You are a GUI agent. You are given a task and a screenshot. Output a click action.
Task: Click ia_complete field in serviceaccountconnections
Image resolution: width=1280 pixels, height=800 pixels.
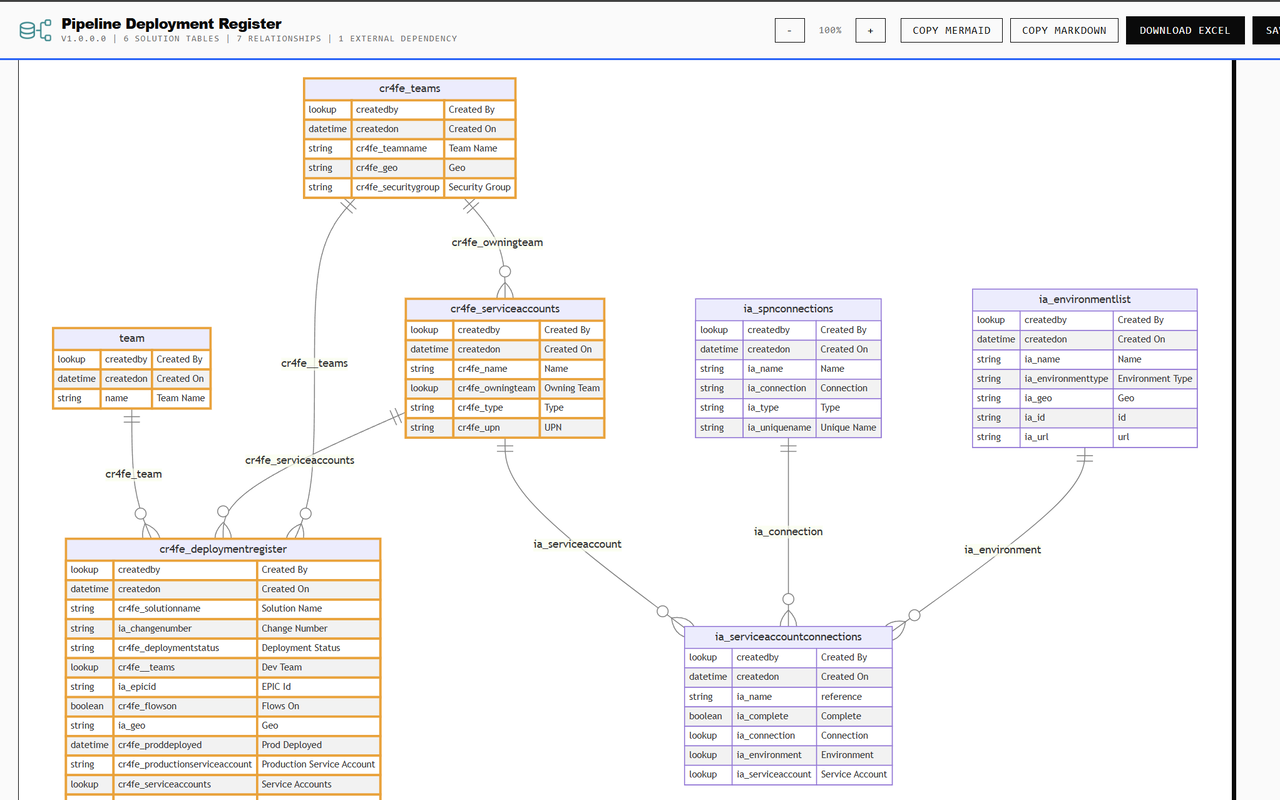coord(774,716)
